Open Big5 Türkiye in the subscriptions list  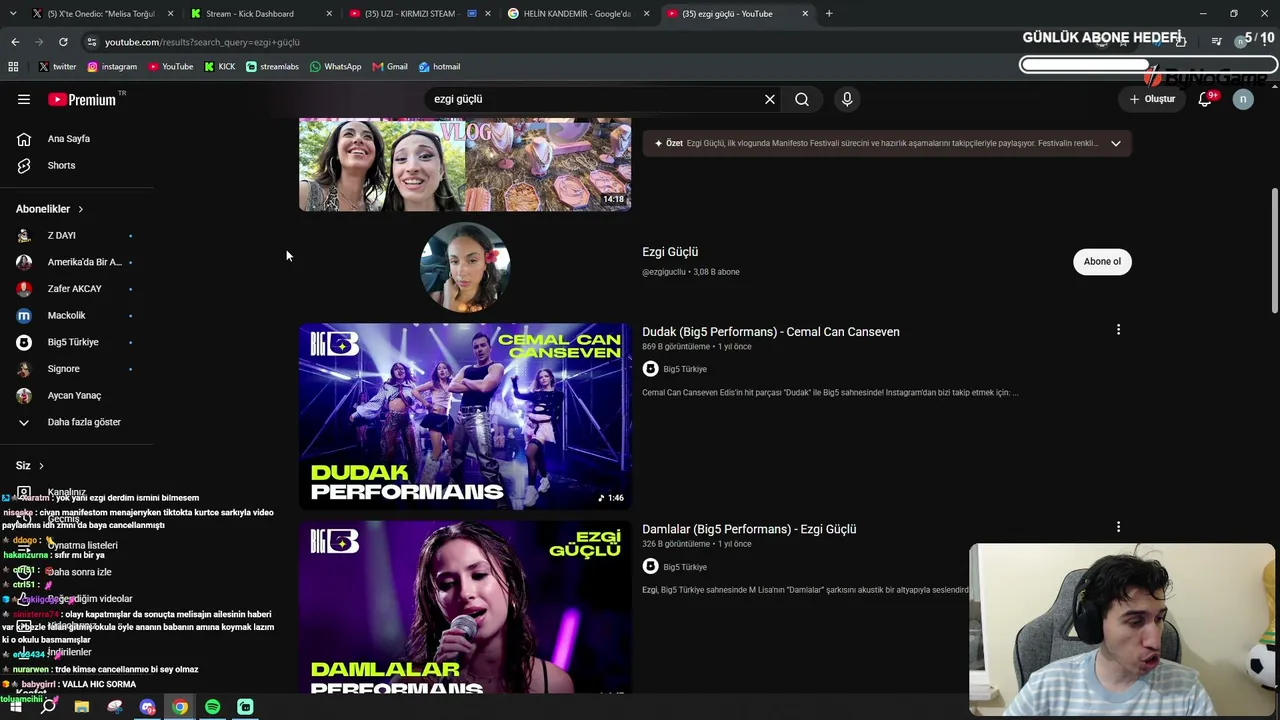[x=73, y=342]
